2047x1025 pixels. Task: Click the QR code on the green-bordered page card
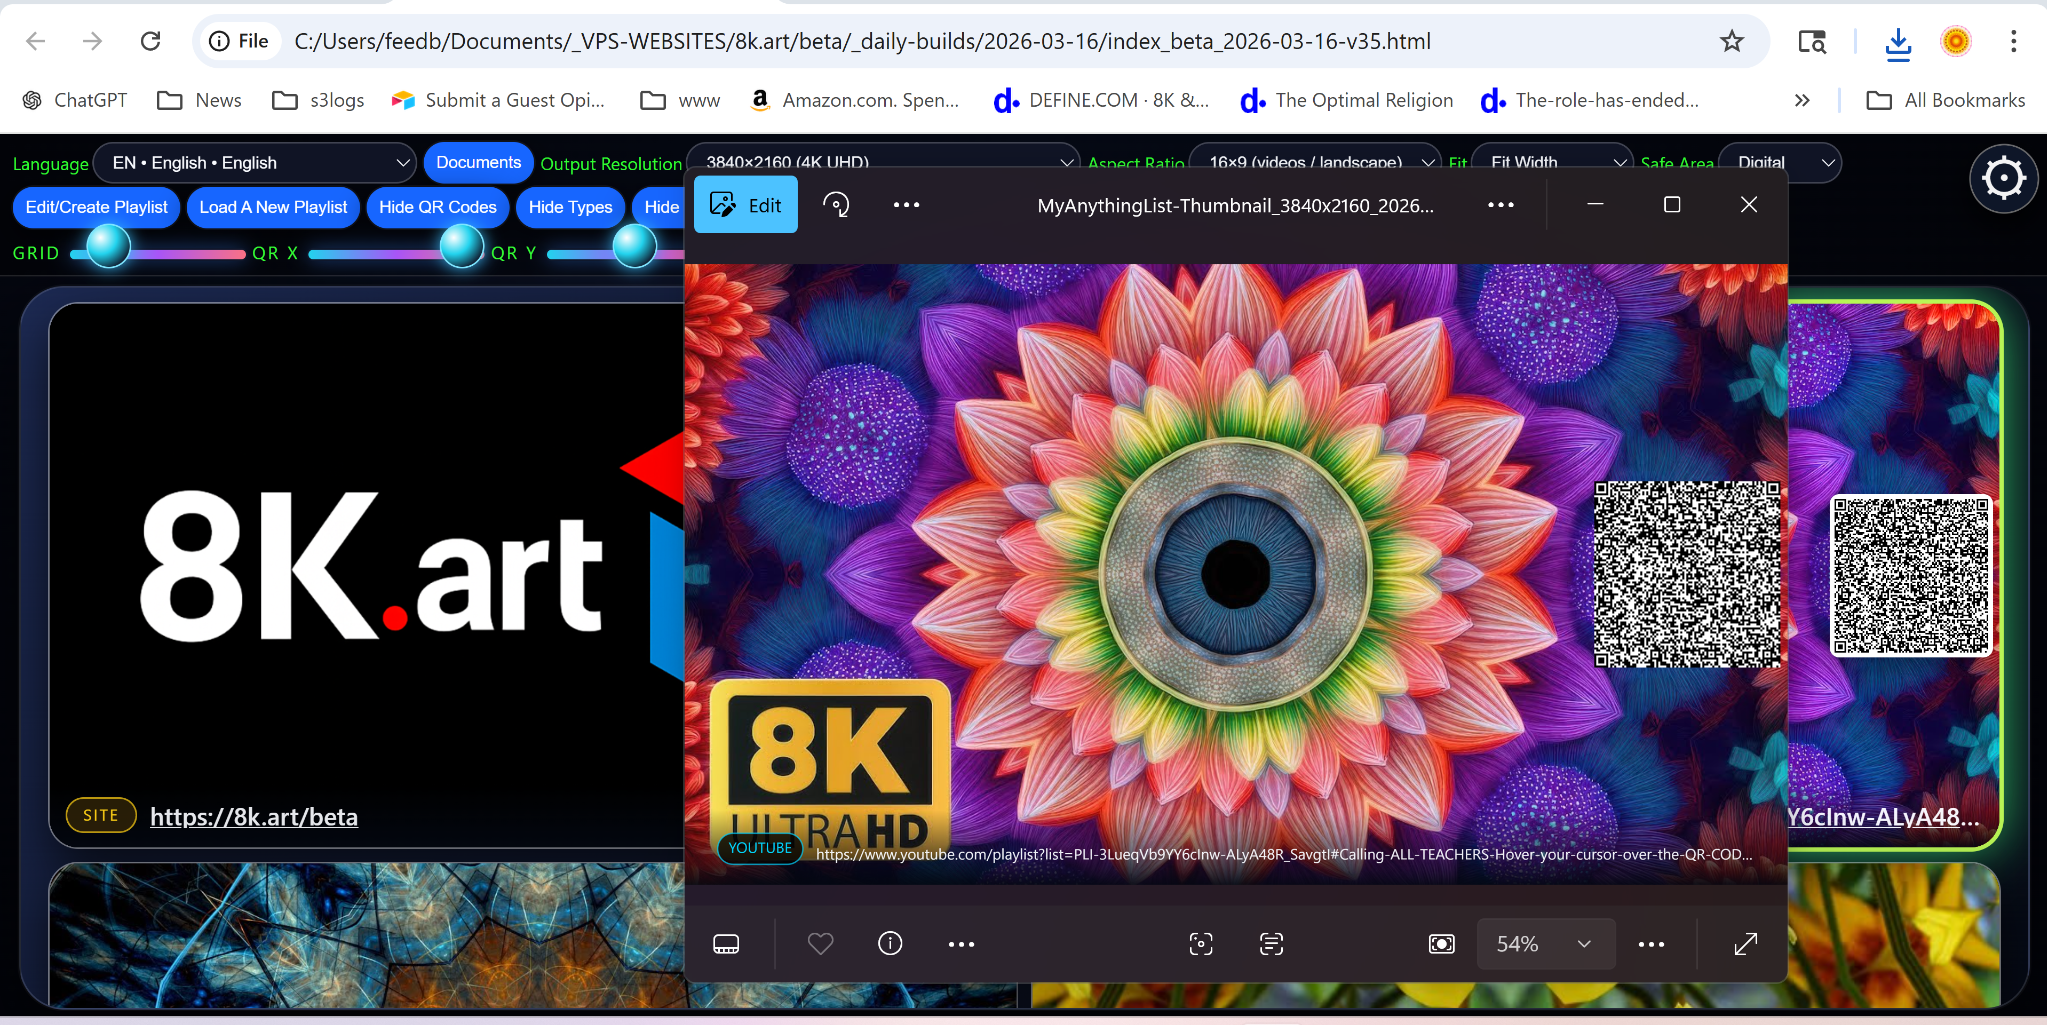point(1911,576)
